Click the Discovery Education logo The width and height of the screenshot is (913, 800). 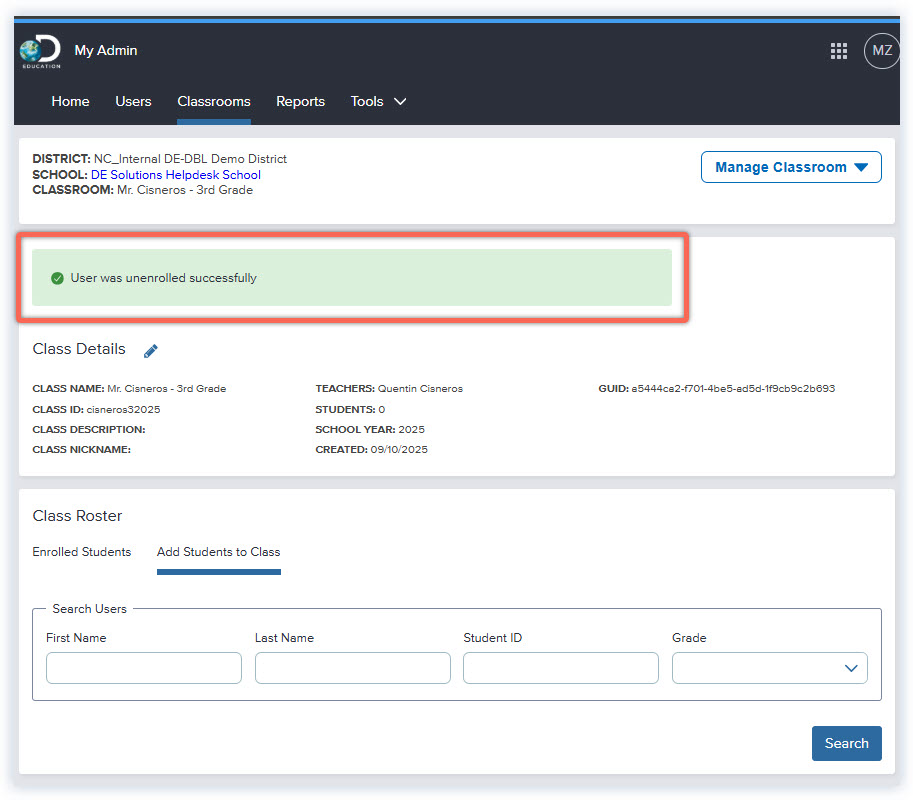tap(40, 52)
